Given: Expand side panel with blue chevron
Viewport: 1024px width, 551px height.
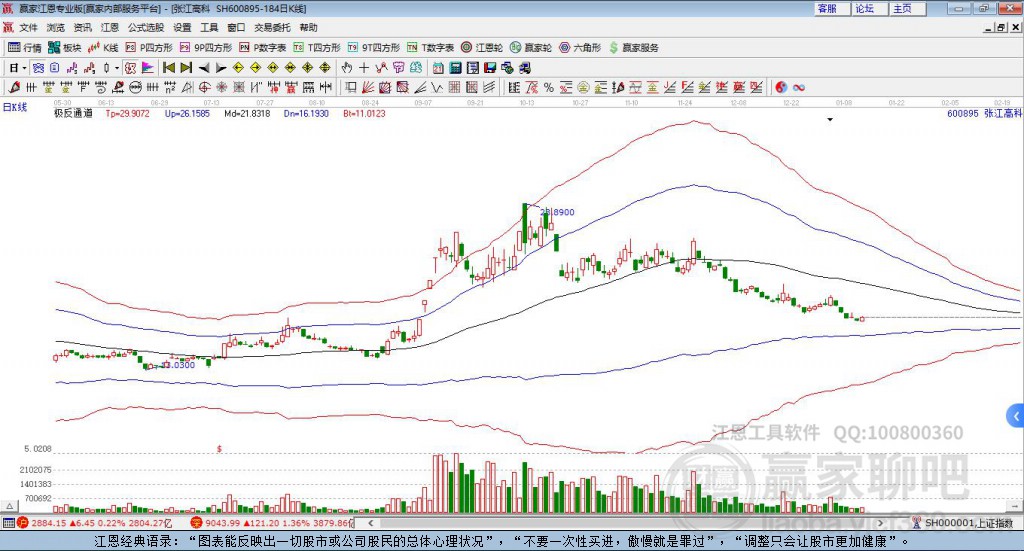Looking at the screenshot, I should pos(1016,416).
